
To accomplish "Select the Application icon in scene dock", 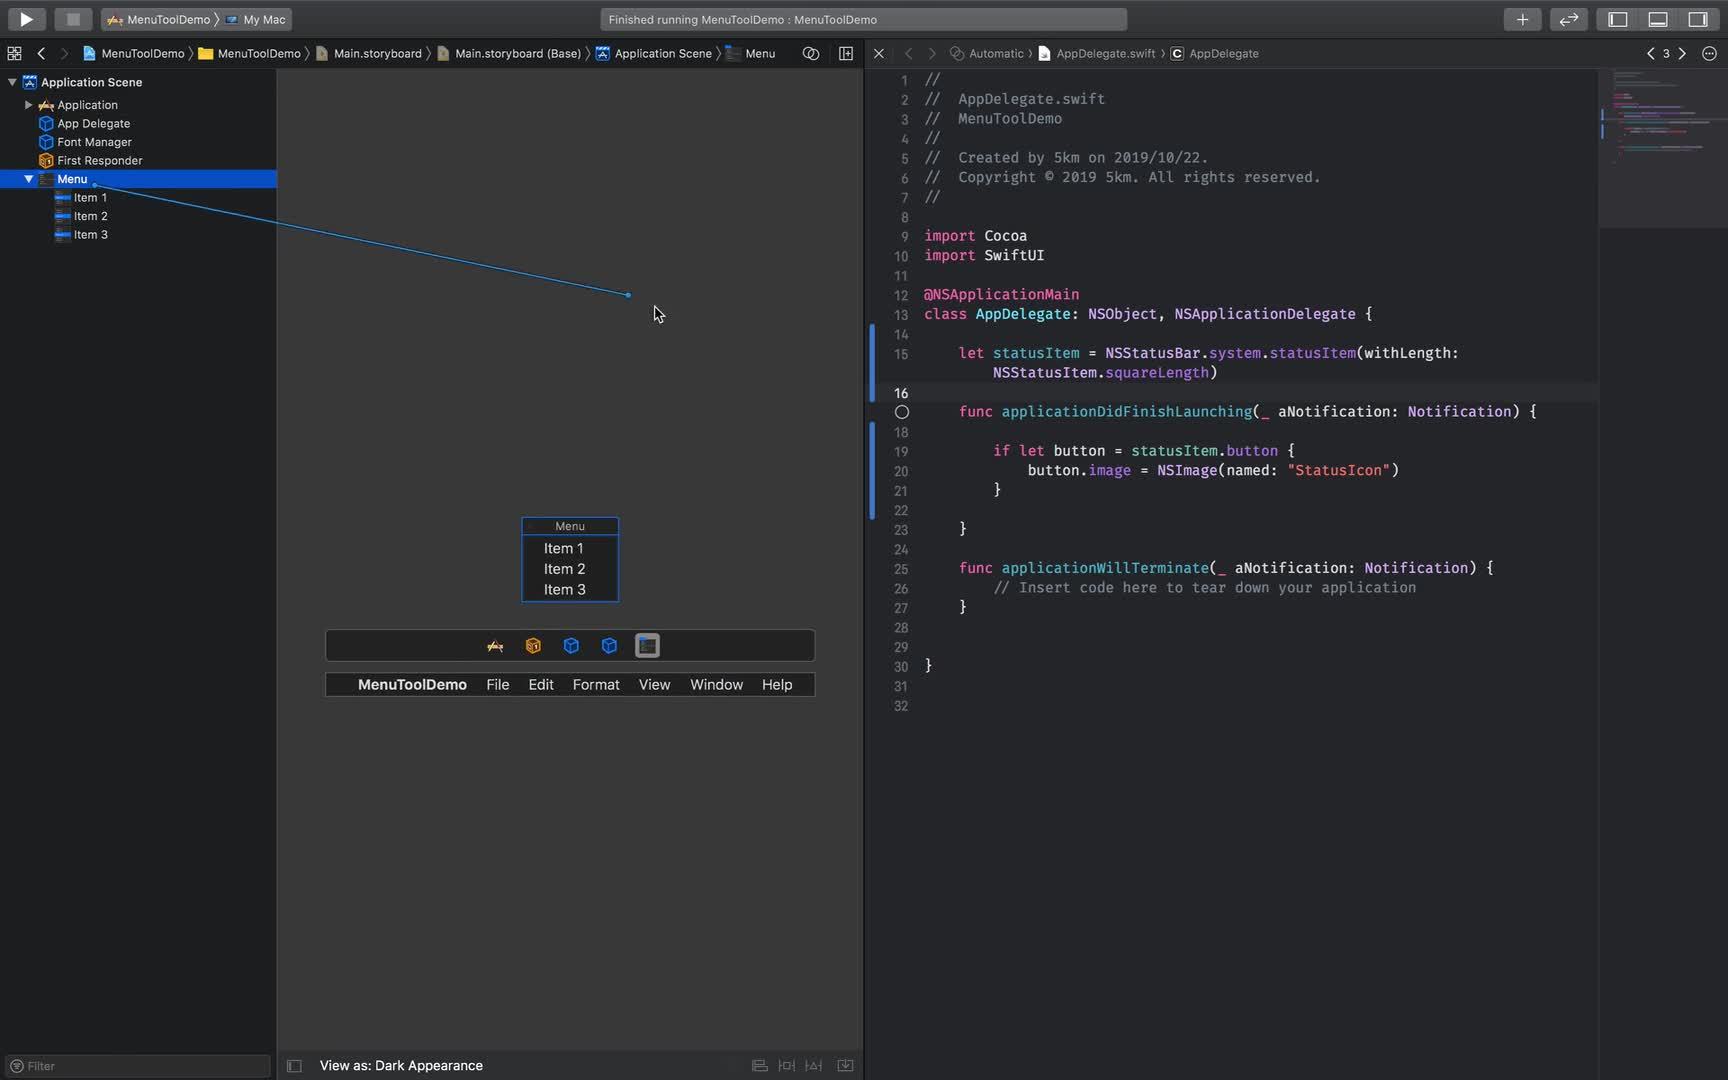I will (x=495, y=646).
